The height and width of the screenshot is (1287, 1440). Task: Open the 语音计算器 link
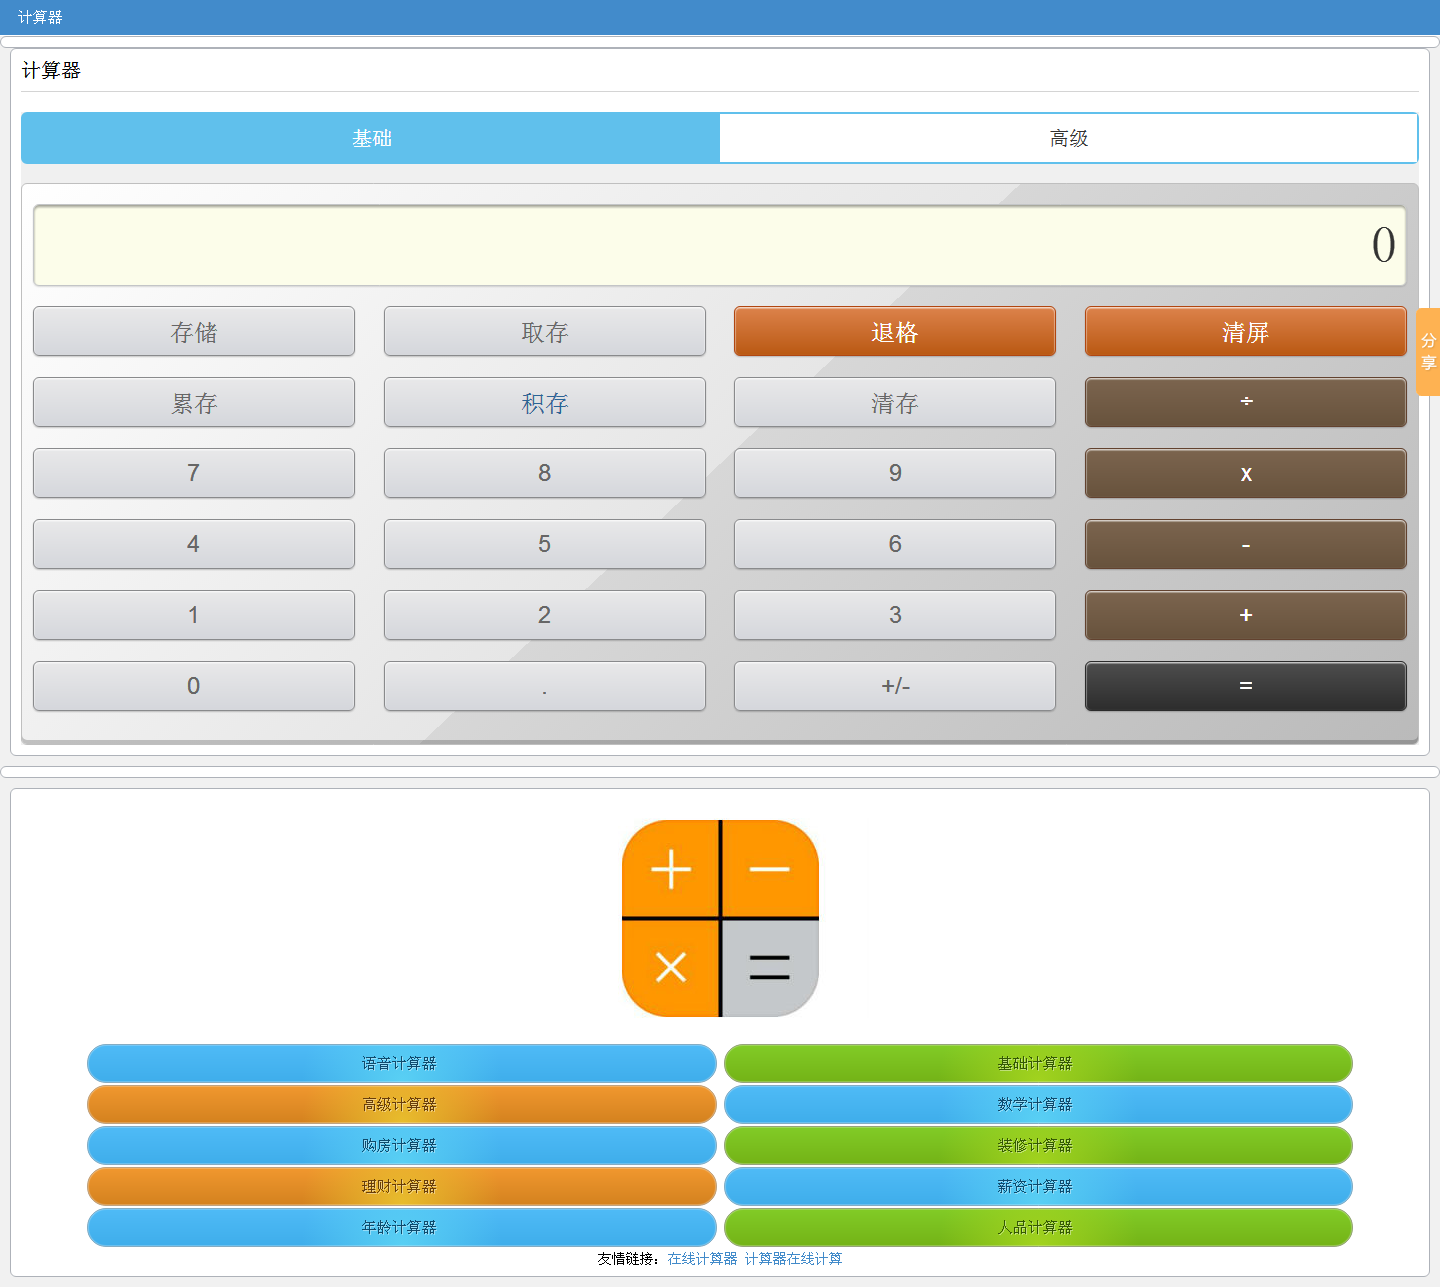[401, 1063]
